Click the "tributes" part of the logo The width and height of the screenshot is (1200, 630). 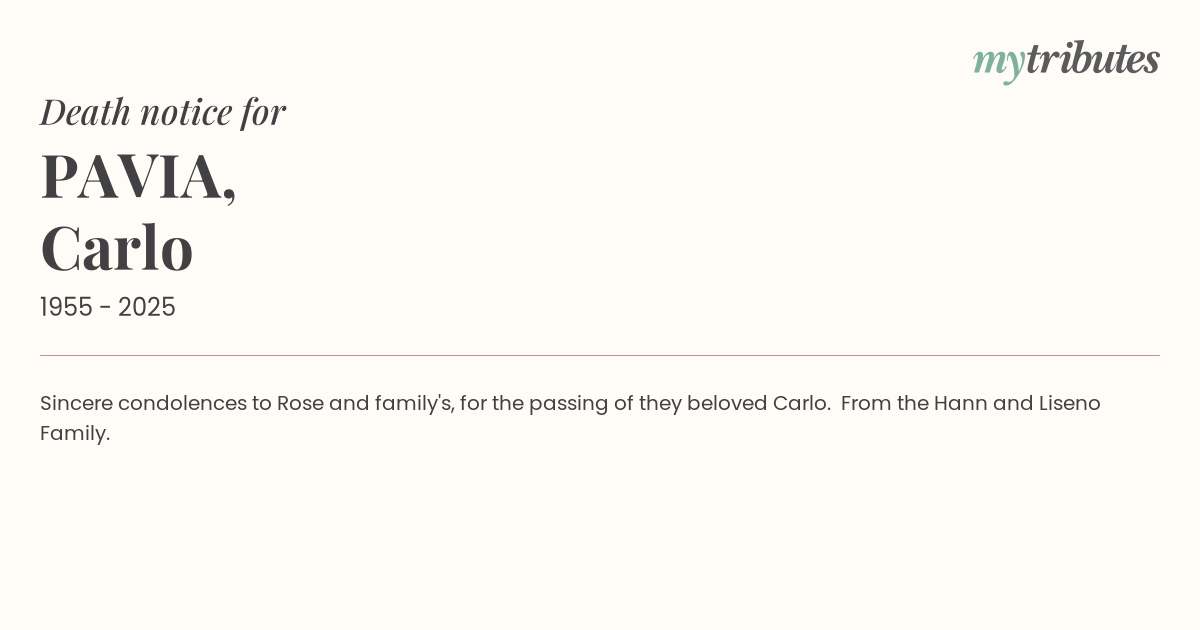tap(1092, 59)
